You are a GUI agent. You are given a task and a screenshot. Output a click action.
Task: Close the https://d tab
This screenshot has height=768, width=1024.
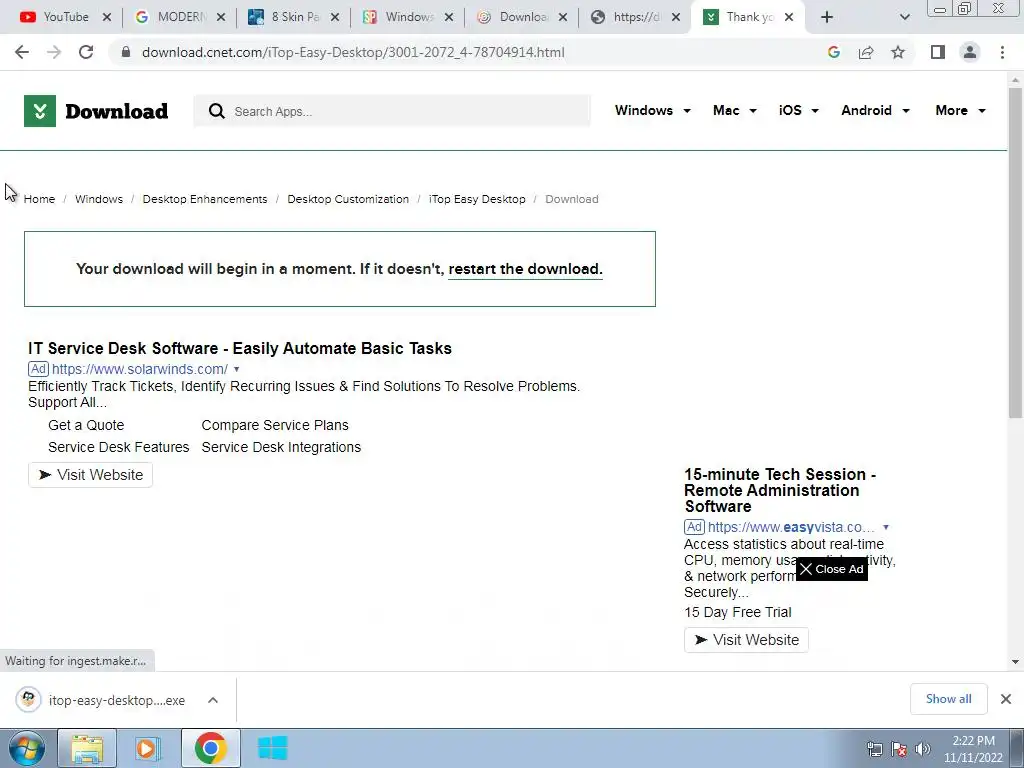676,17
